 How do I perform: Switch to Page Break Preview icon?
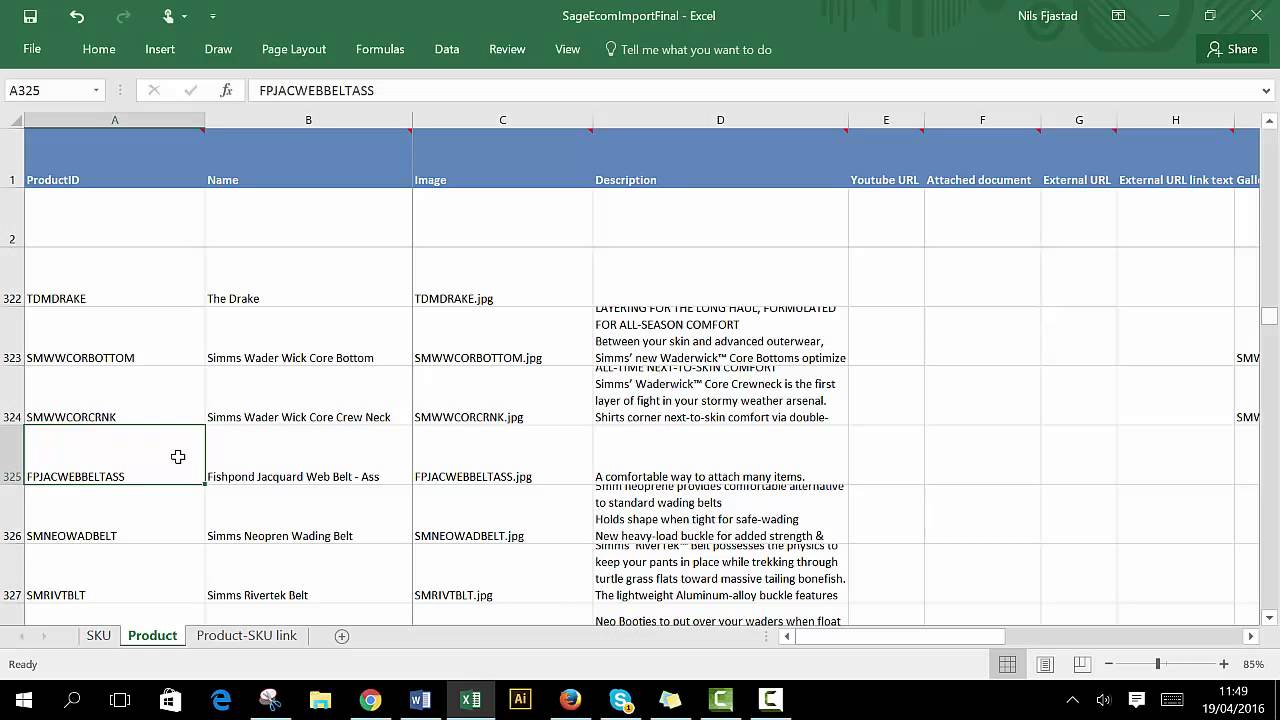click(1082, 664)
